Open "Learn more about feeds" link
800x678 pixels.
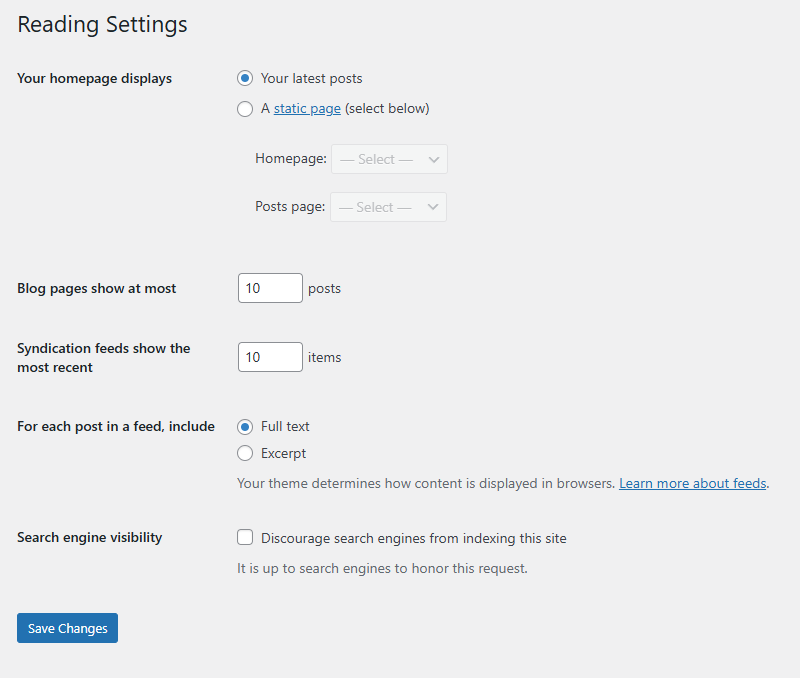(x=692, y=483)
